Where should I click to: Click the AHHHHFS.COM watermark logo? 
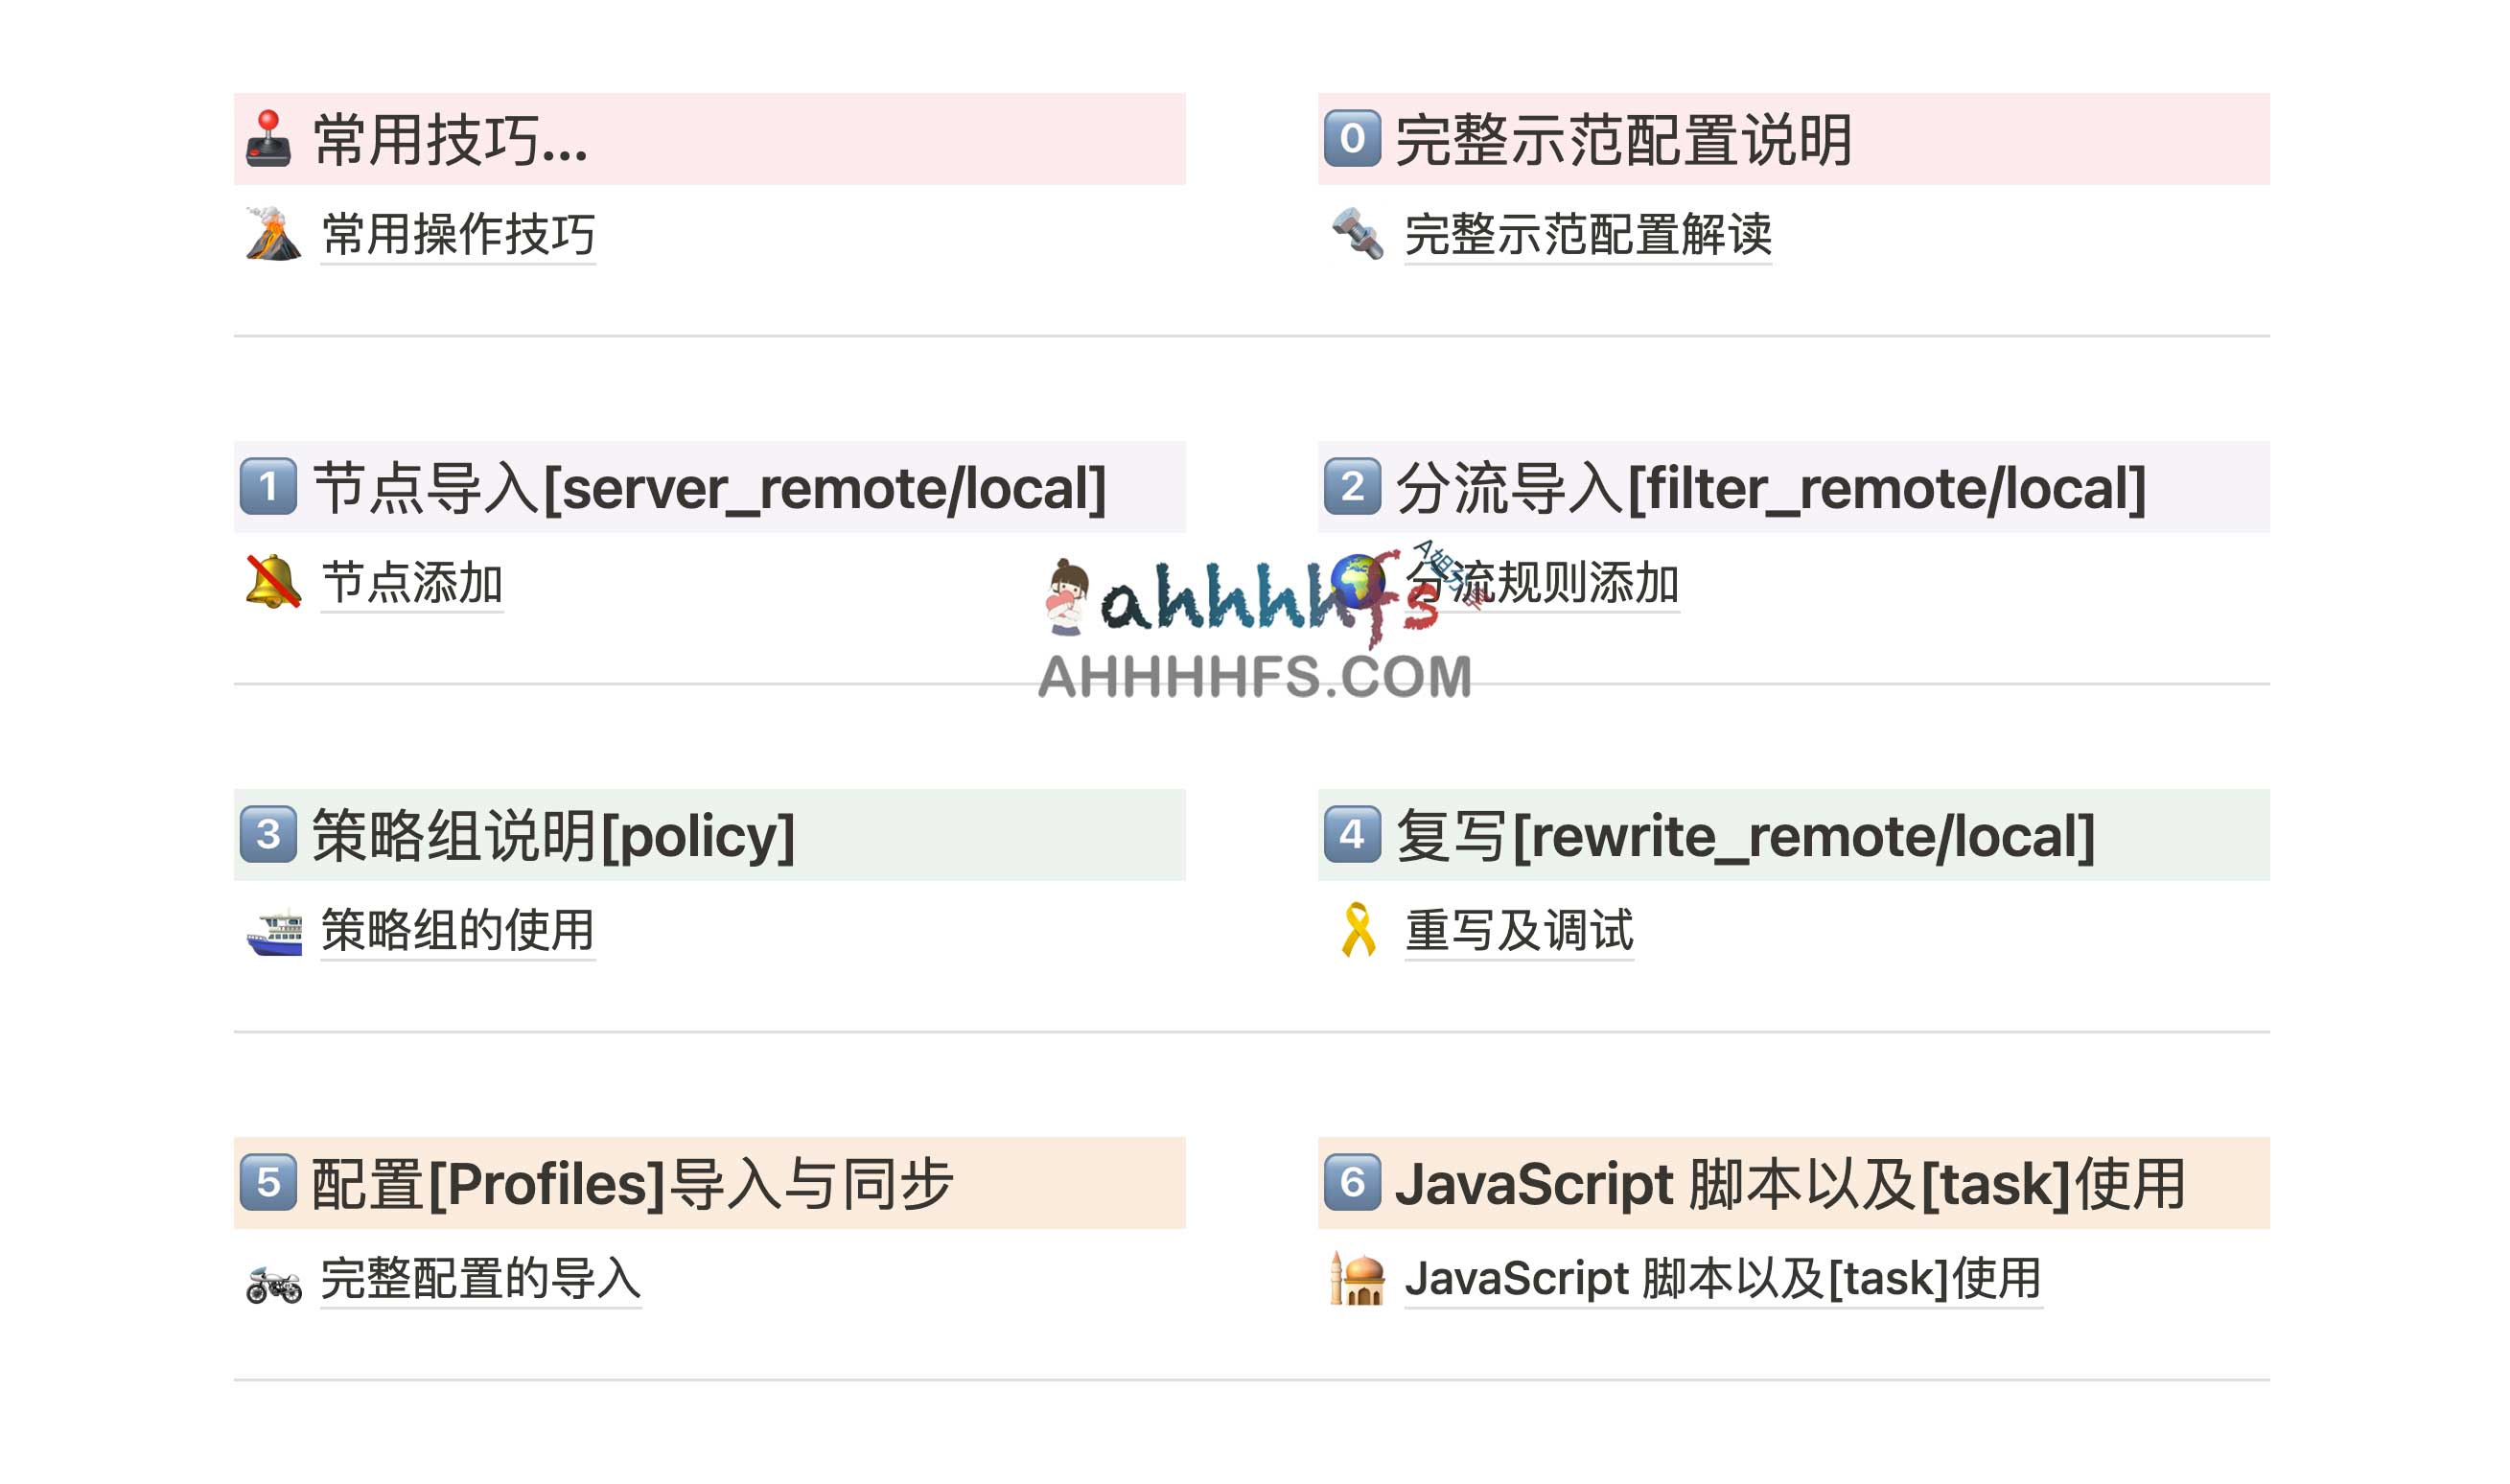pos(1254,675)
